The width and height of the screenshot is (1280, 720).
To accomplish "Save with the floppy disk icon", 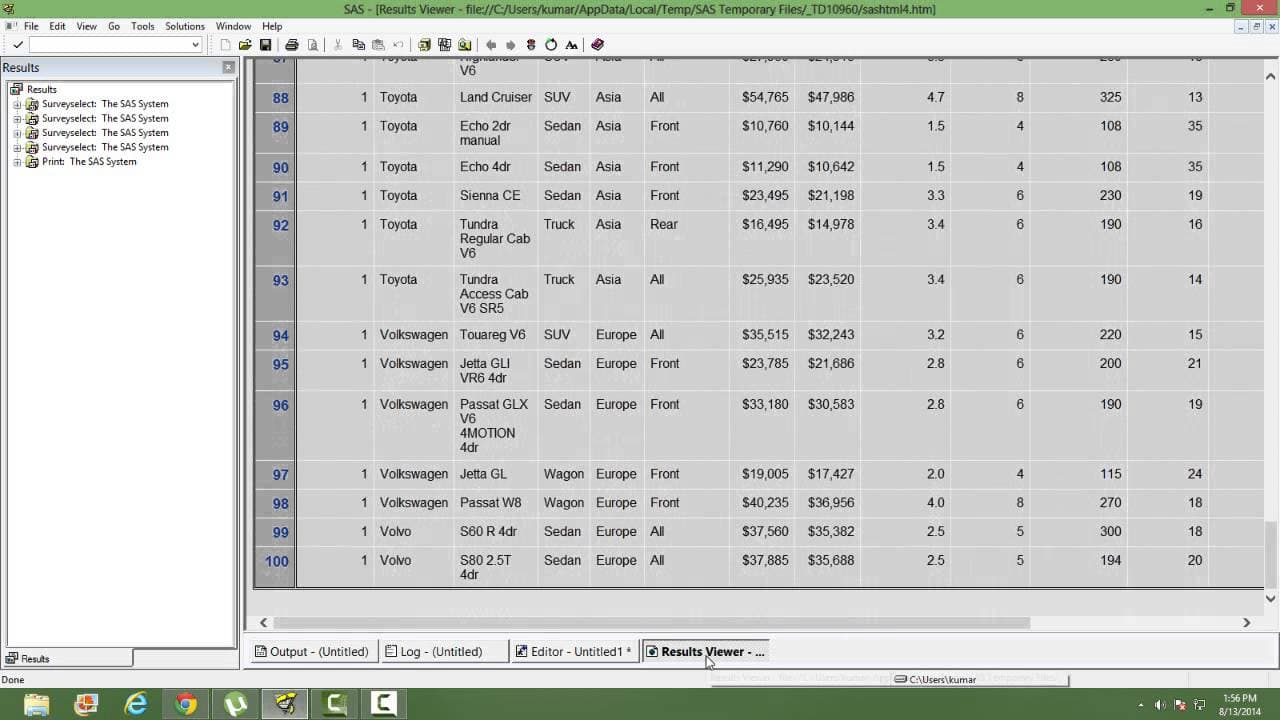I will [x=265, y=45].
